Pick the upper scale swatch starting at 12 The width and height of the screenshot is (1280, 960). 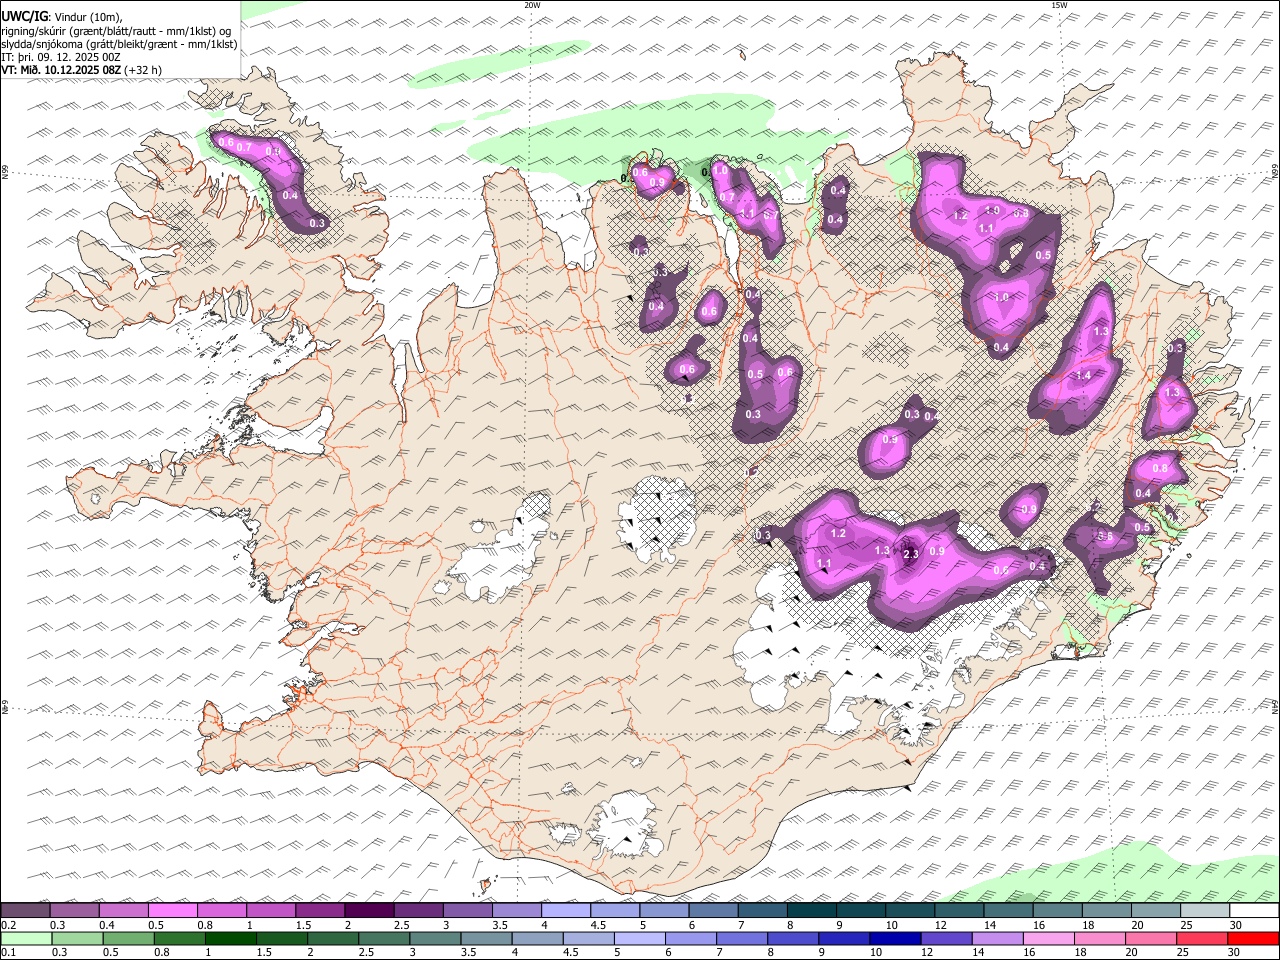[x=959, y=911]
